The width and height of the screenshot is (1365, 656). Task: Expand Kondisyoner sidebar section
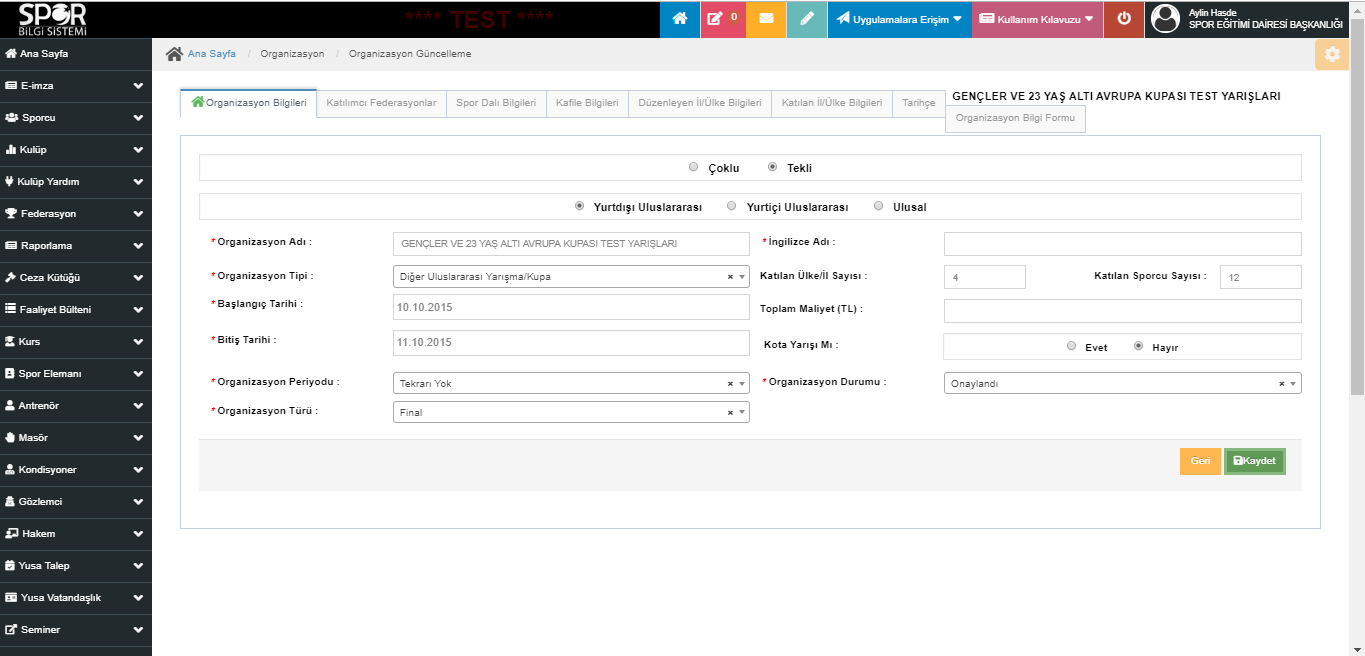point(76,470)
